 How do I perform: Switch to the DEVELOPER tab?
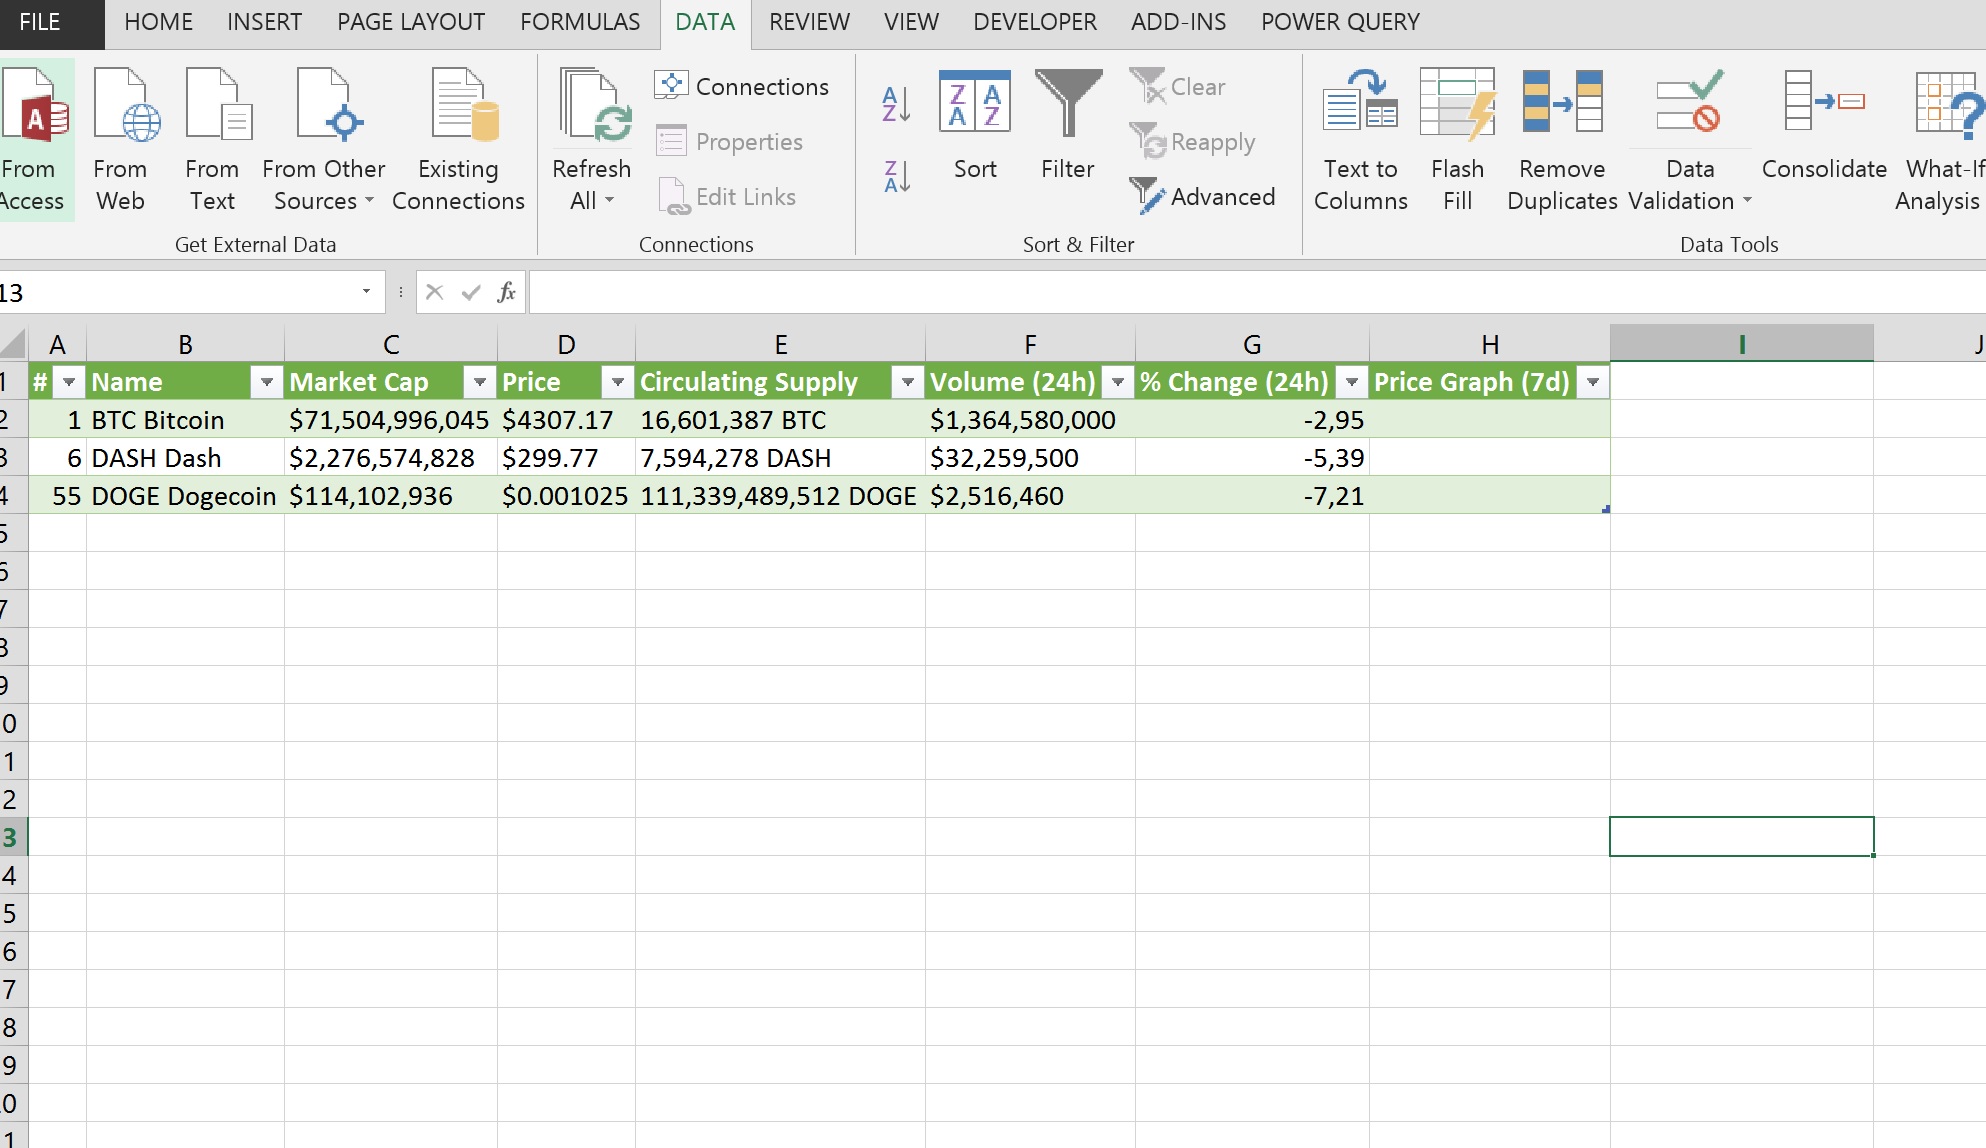(x=1035, y=22)
